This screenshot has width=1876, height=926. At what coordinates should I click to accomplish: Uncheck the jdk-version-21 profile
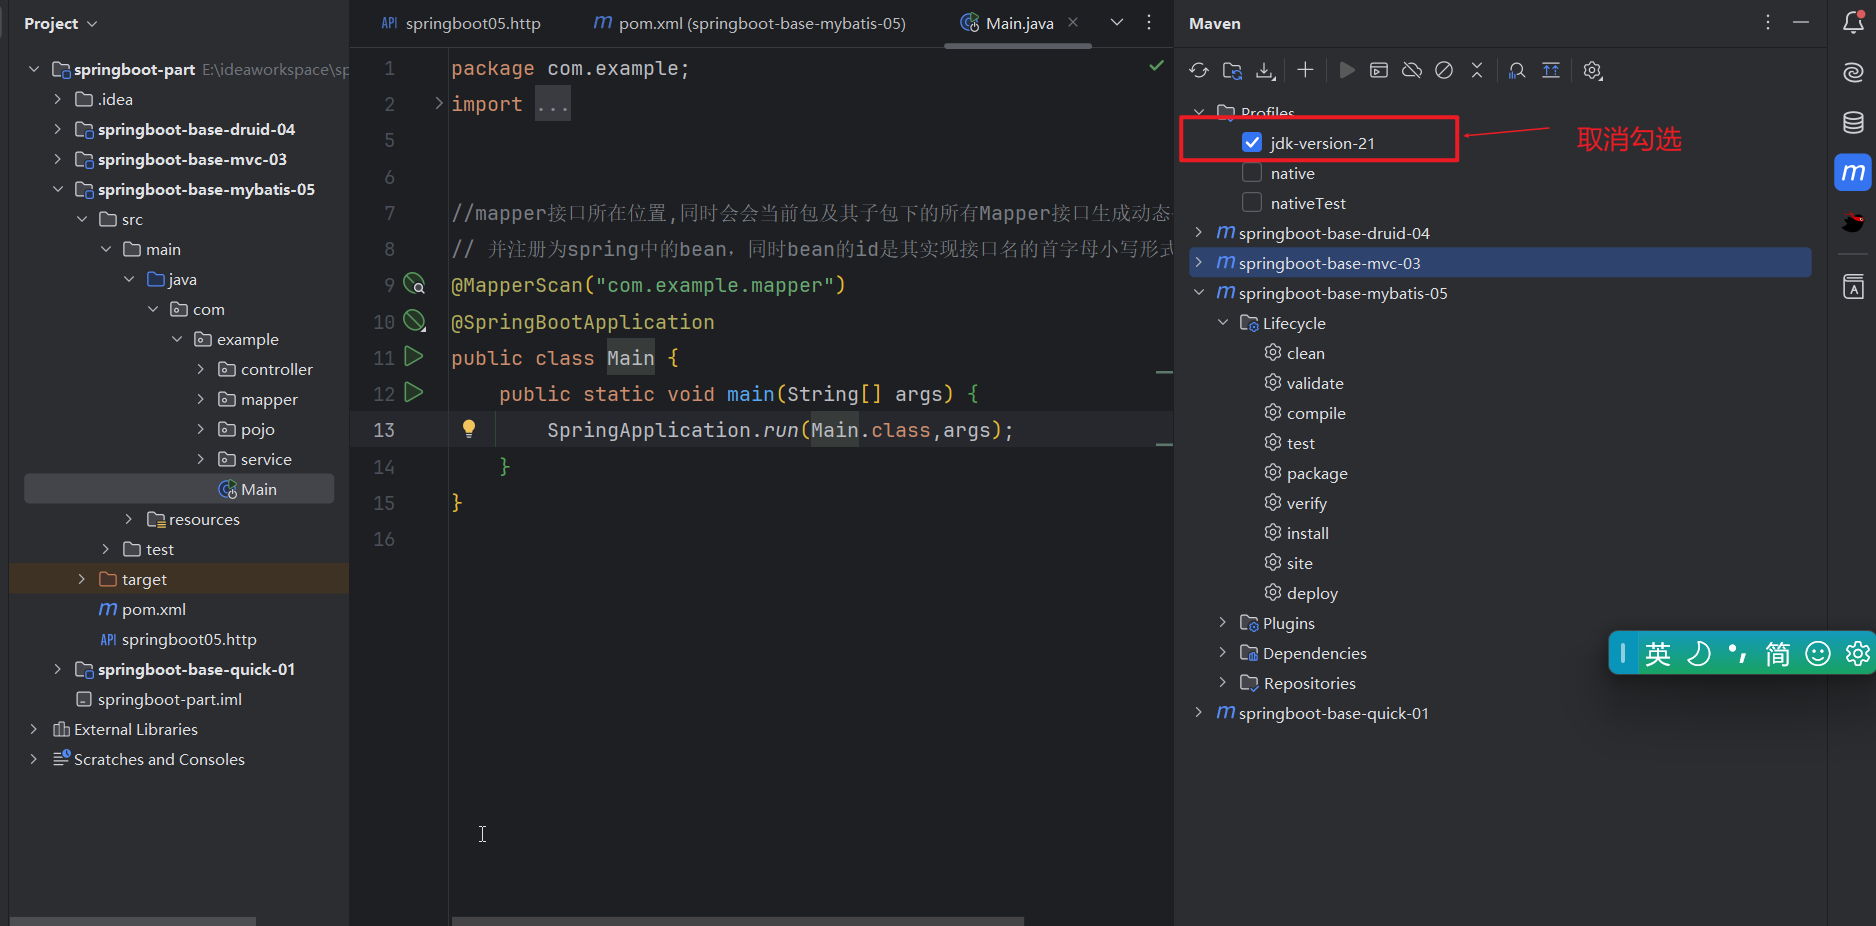1252,142
